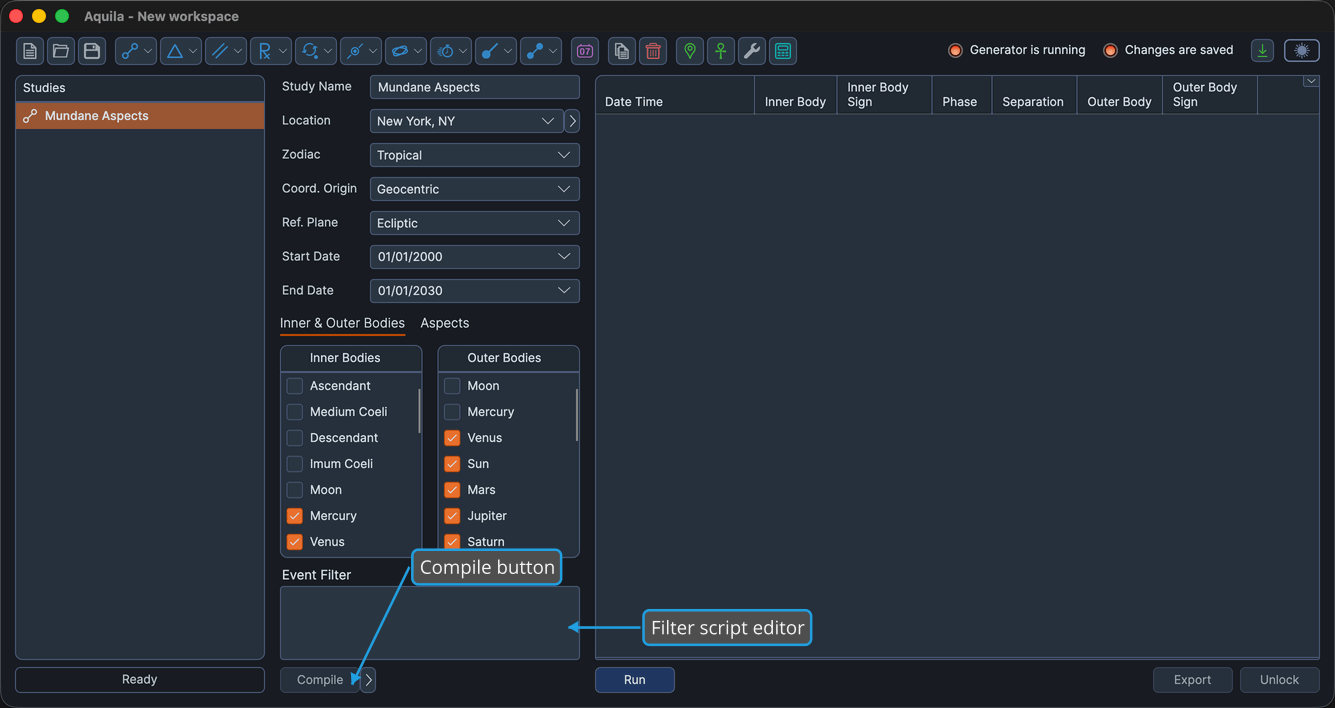Click the Outer Body column header

tap(1120, 95)
